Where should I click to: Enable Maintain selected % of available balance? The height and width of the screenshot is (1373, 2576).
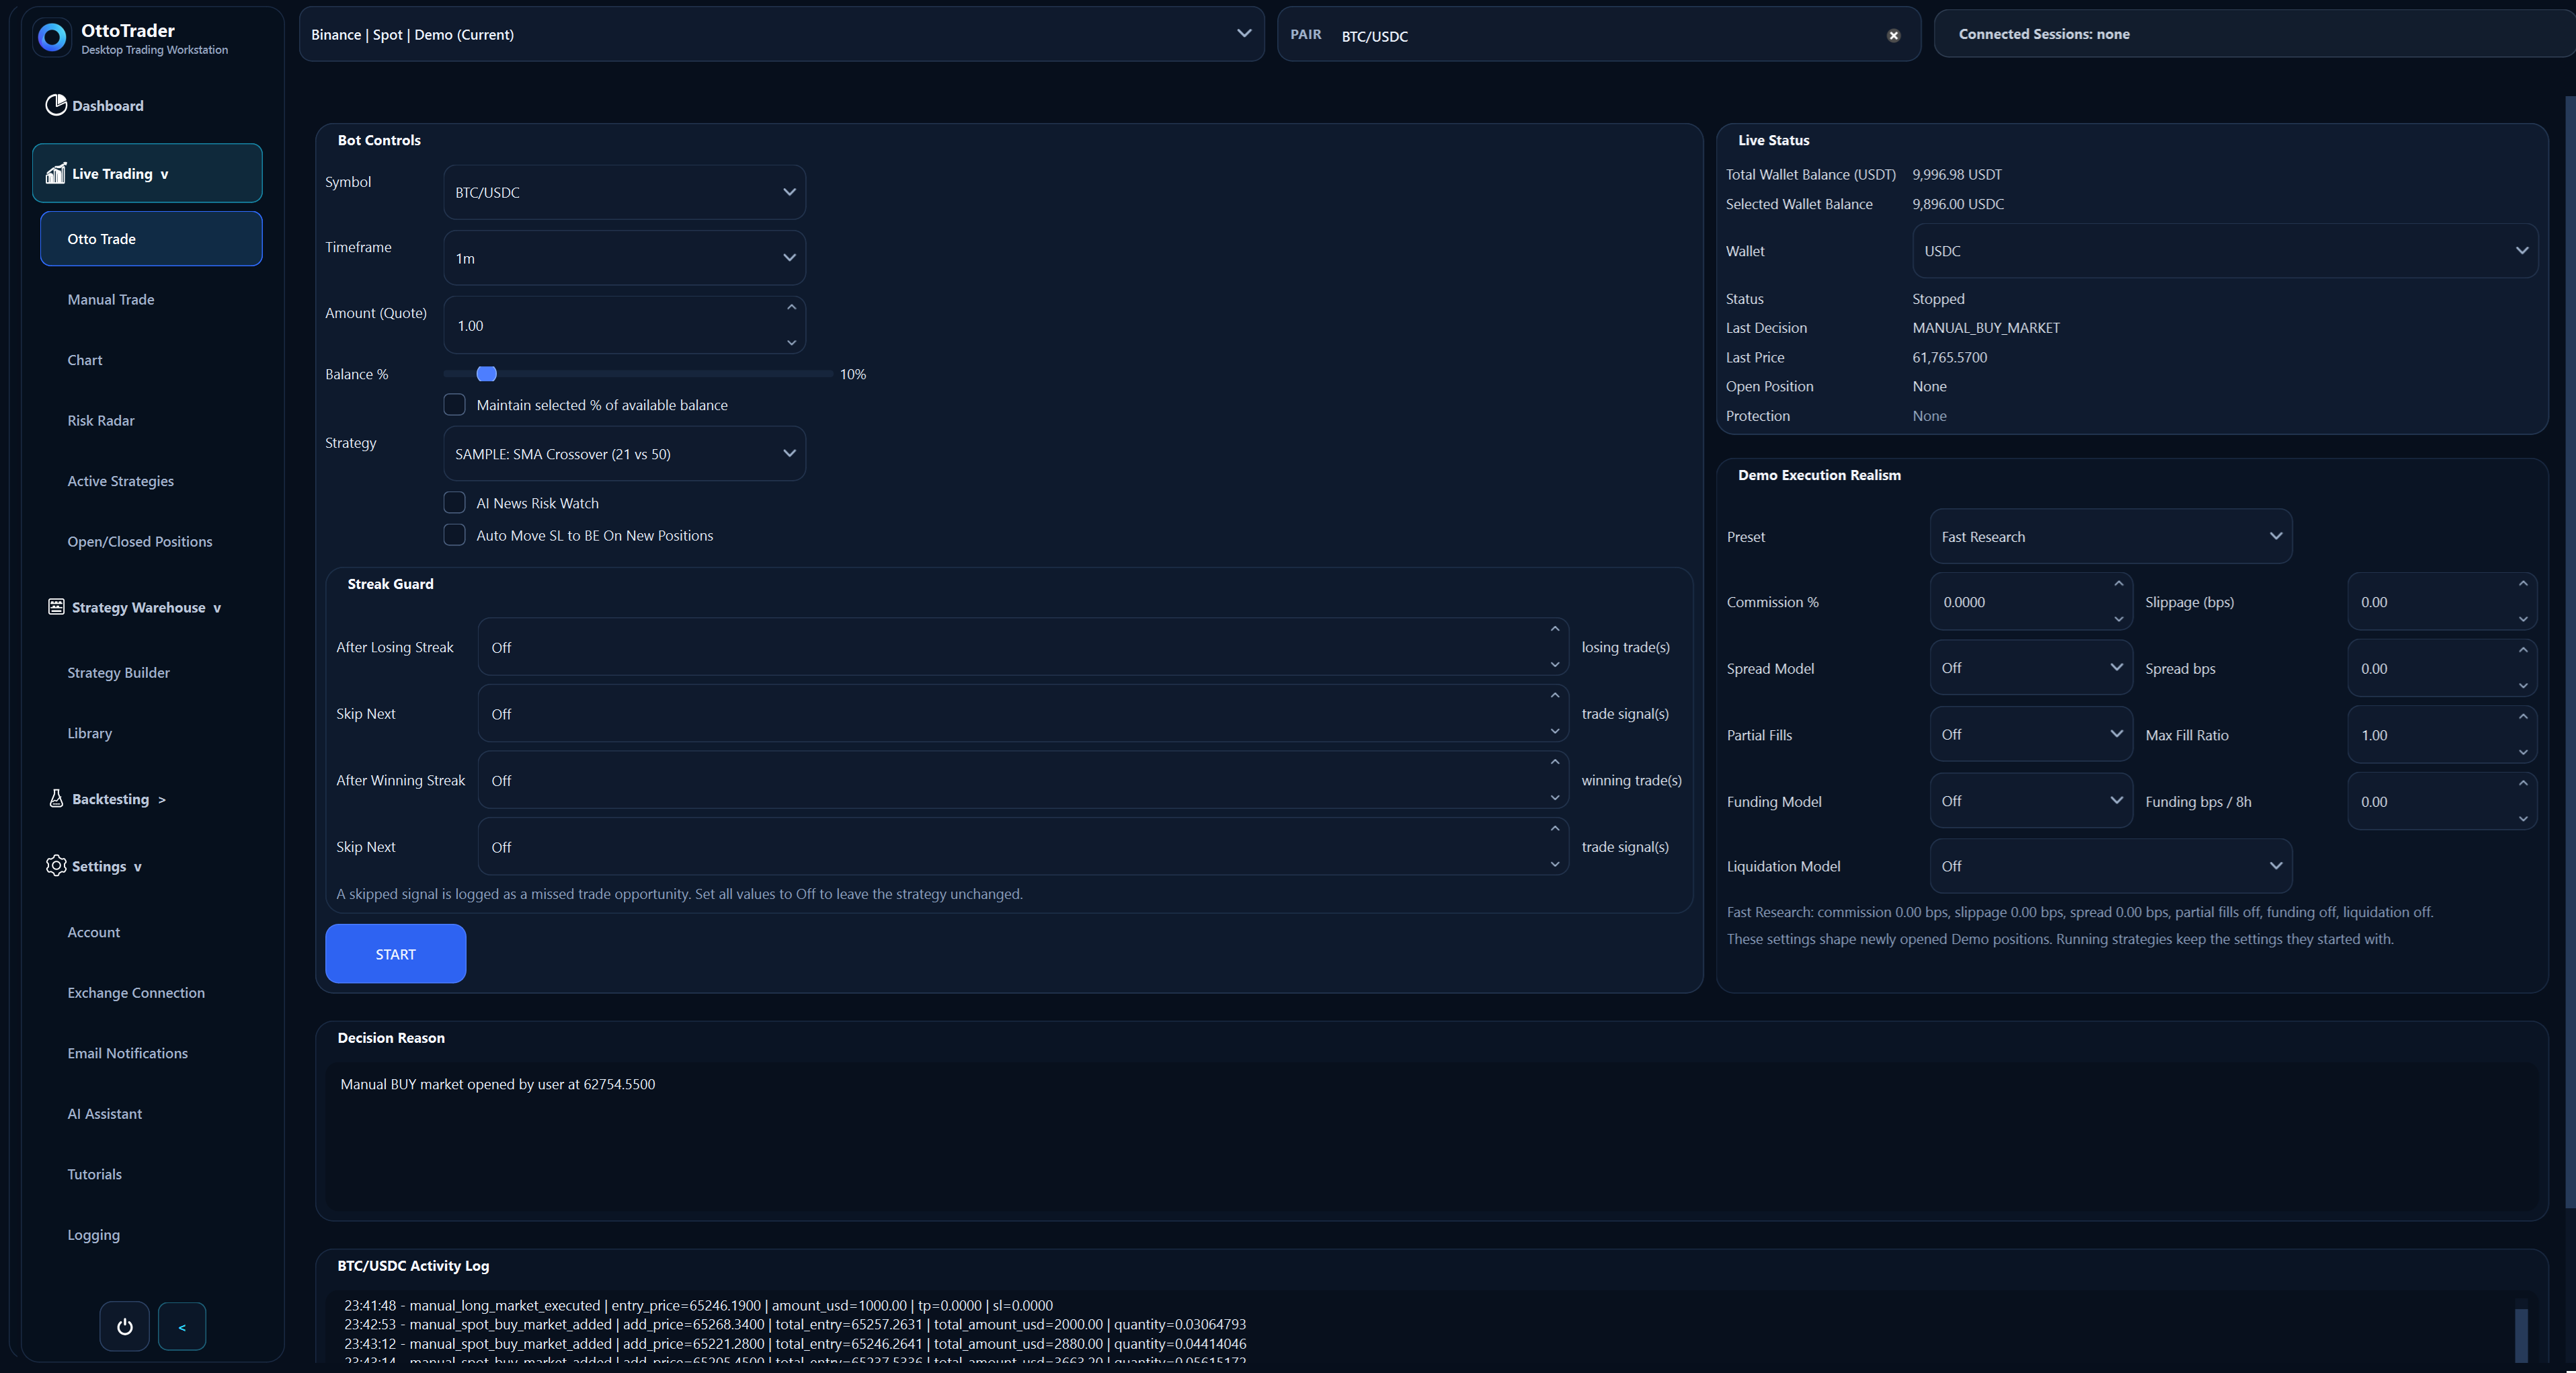point(454,404)
